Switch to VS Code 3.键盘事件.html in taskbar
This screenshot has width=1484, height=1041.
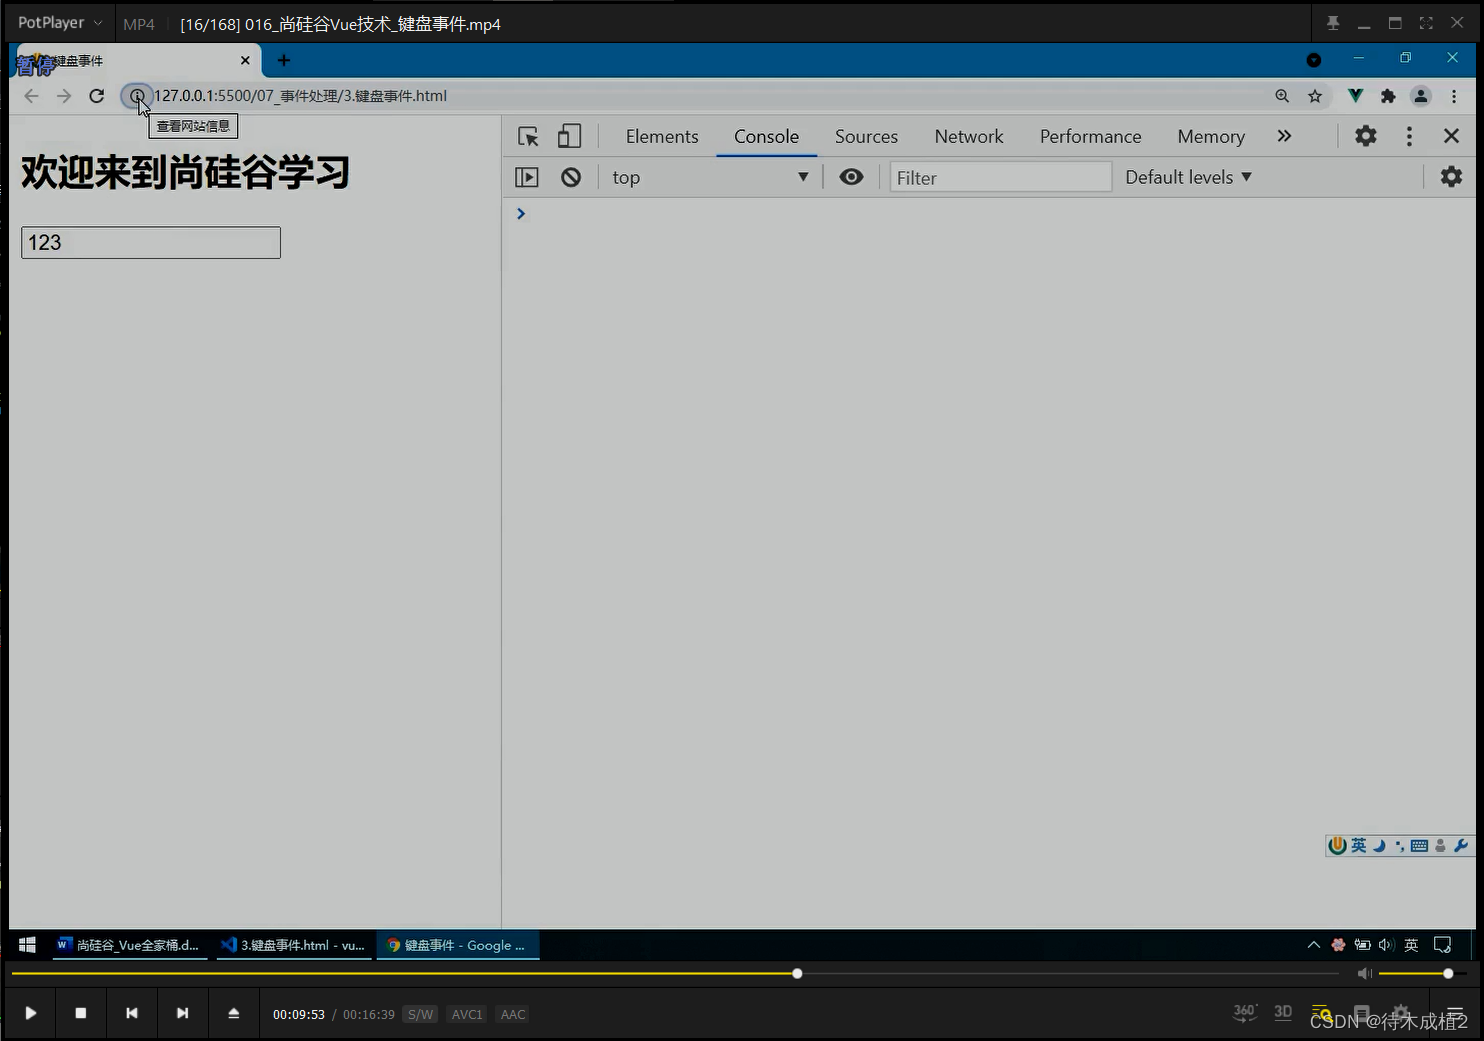click(293, 945)
